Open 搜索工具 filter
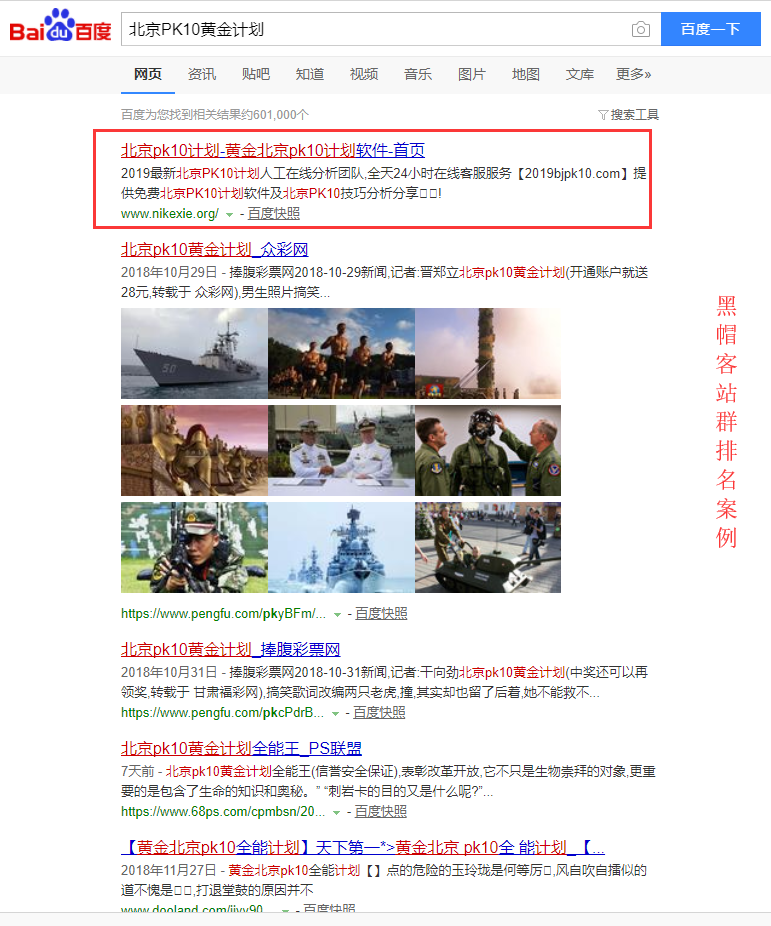 pyautogui.click(x=629, y=115)
